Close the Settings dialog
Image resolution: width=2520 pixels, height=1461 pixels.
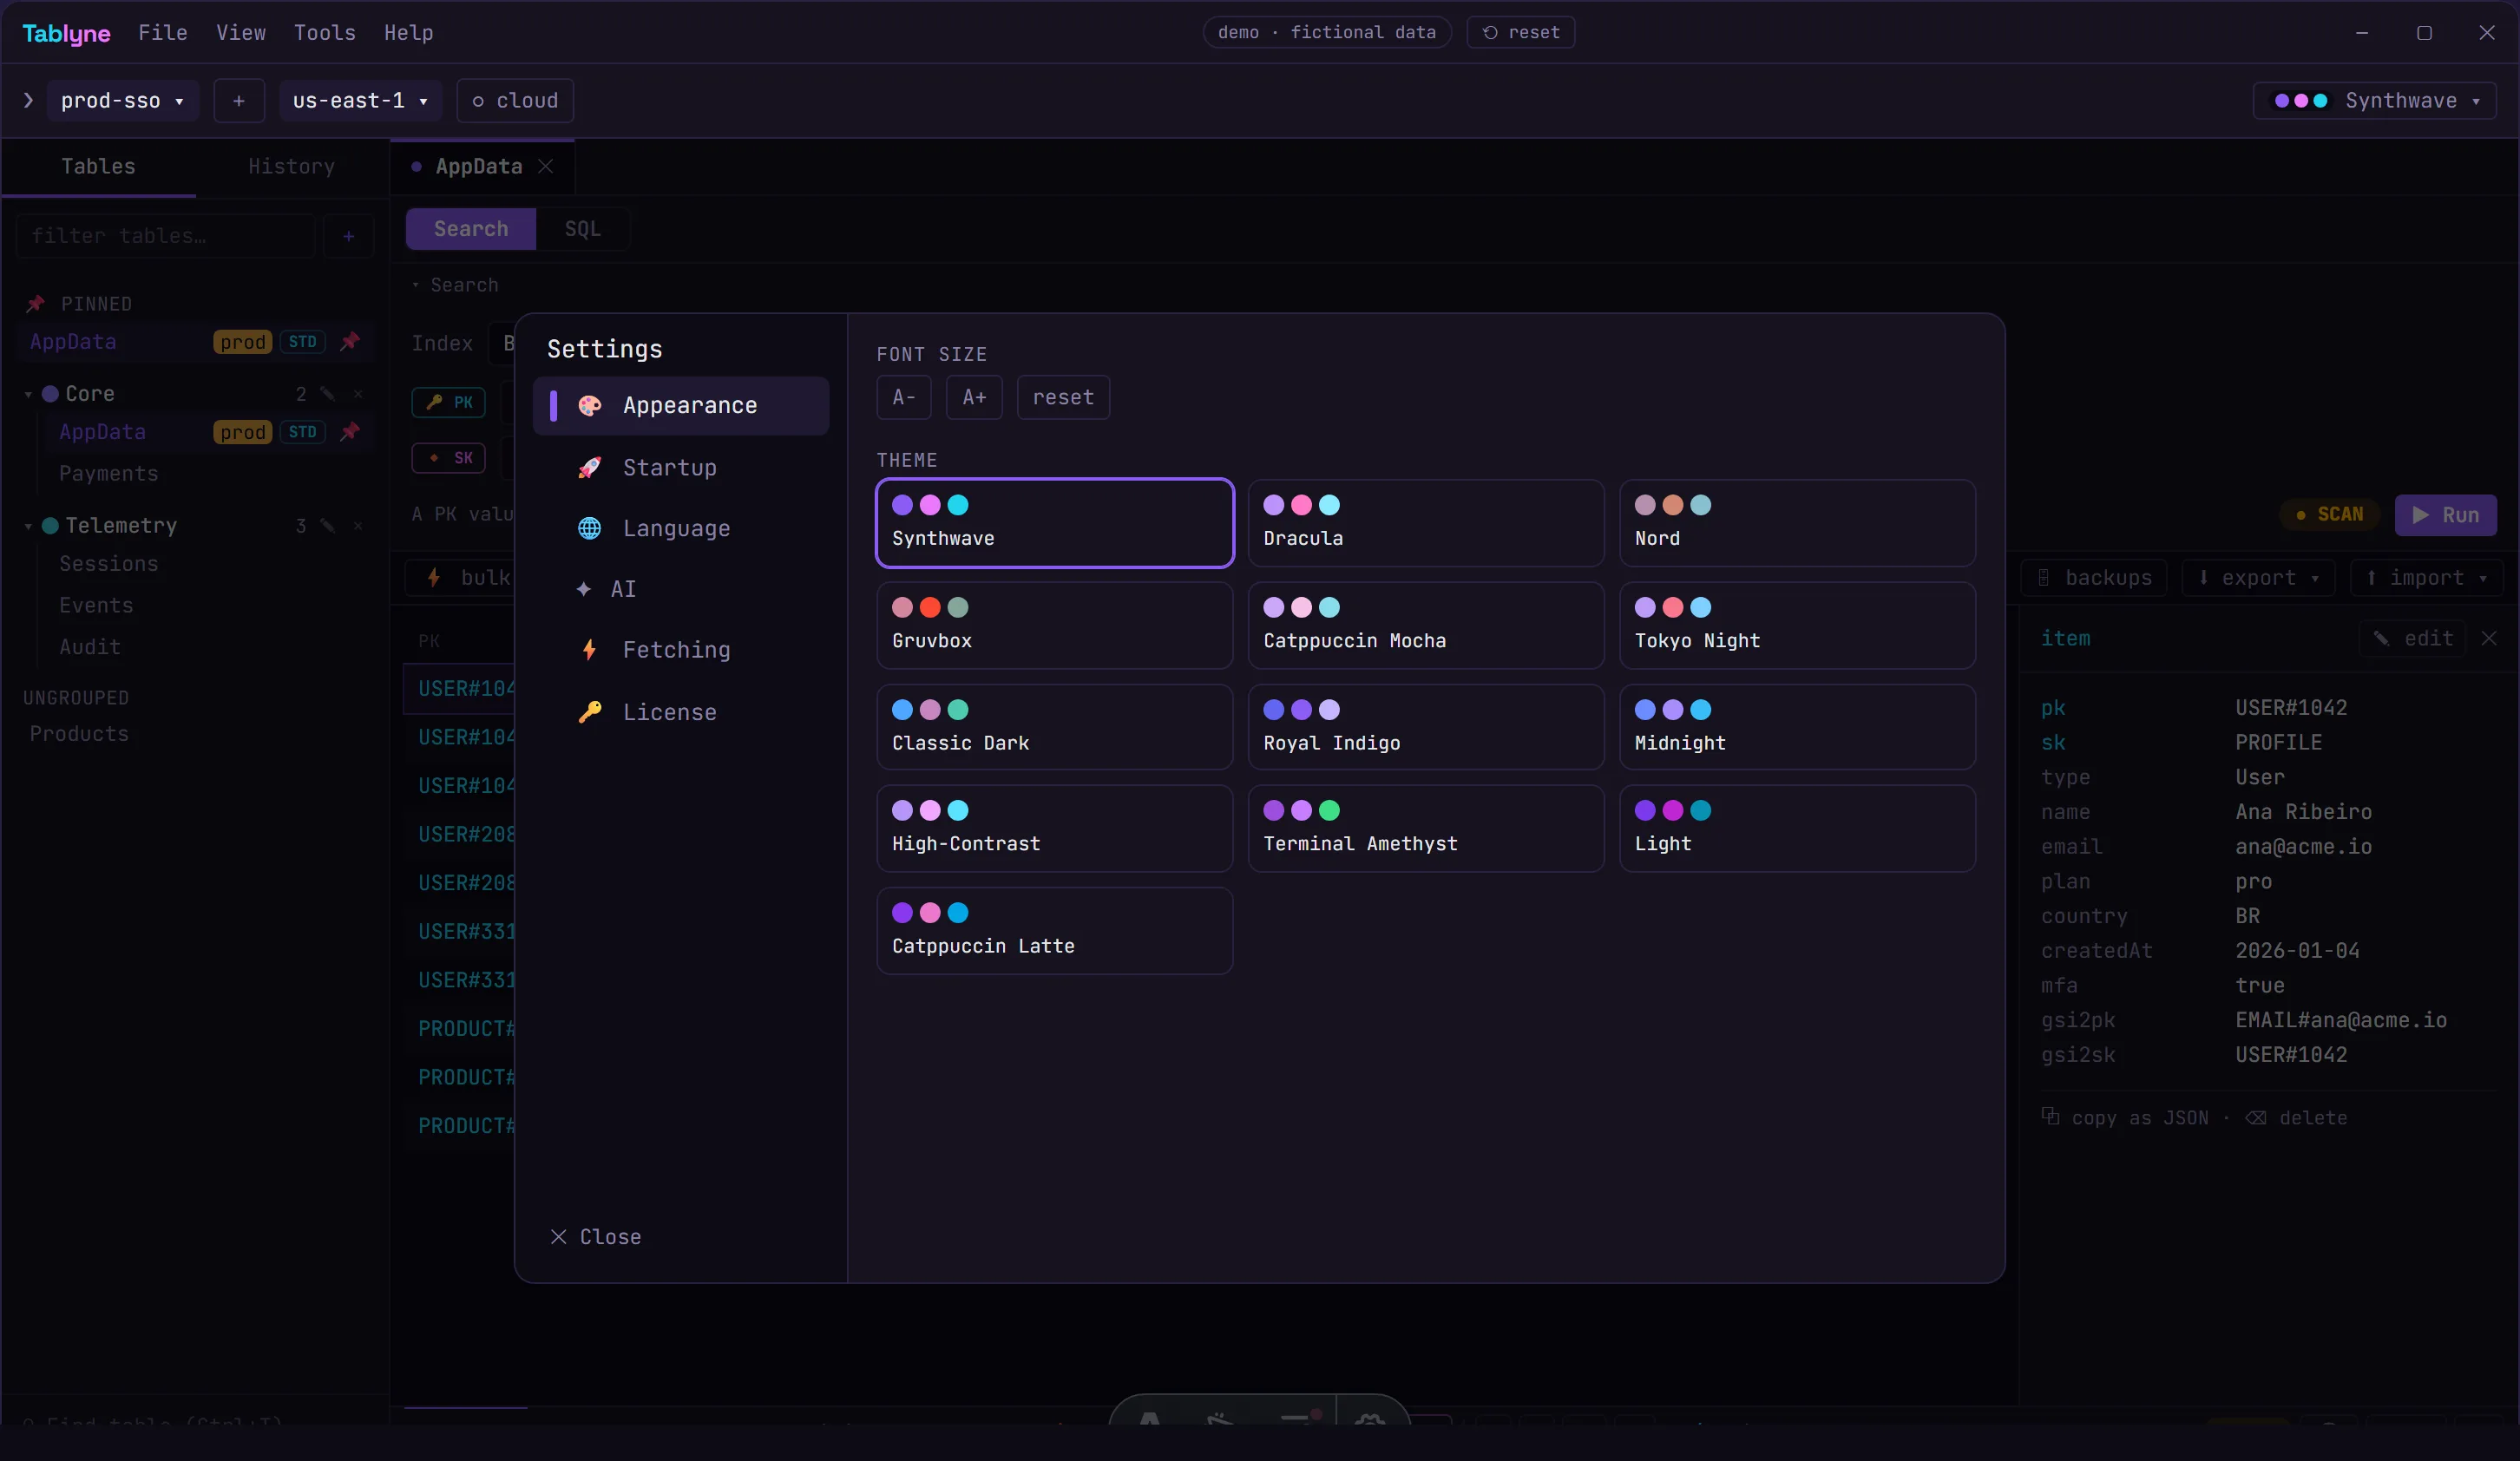coord(596,1237)
